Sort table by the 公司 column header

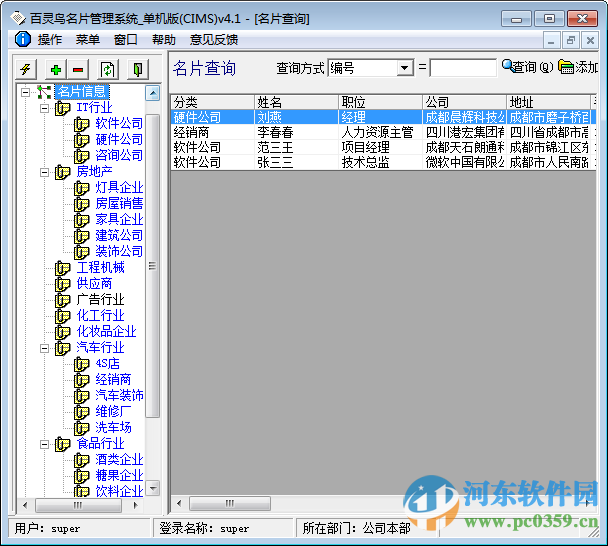click(464, 102)
